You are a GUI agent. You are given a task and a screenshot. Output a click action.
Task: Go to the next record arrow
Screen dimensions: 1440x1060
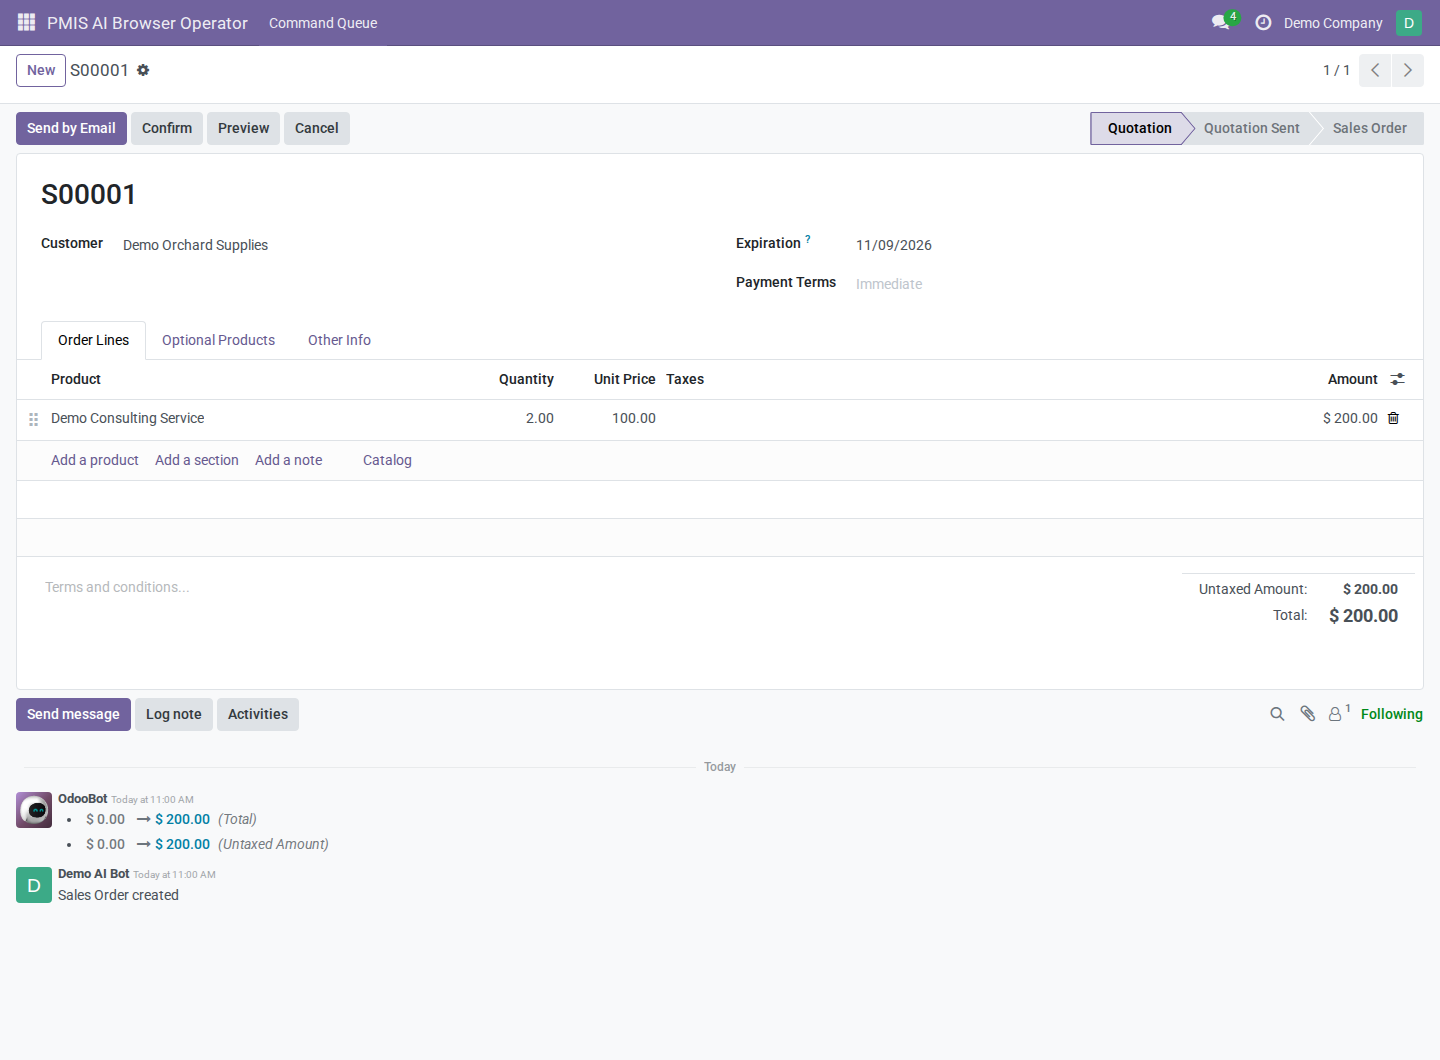point(1408,70)
